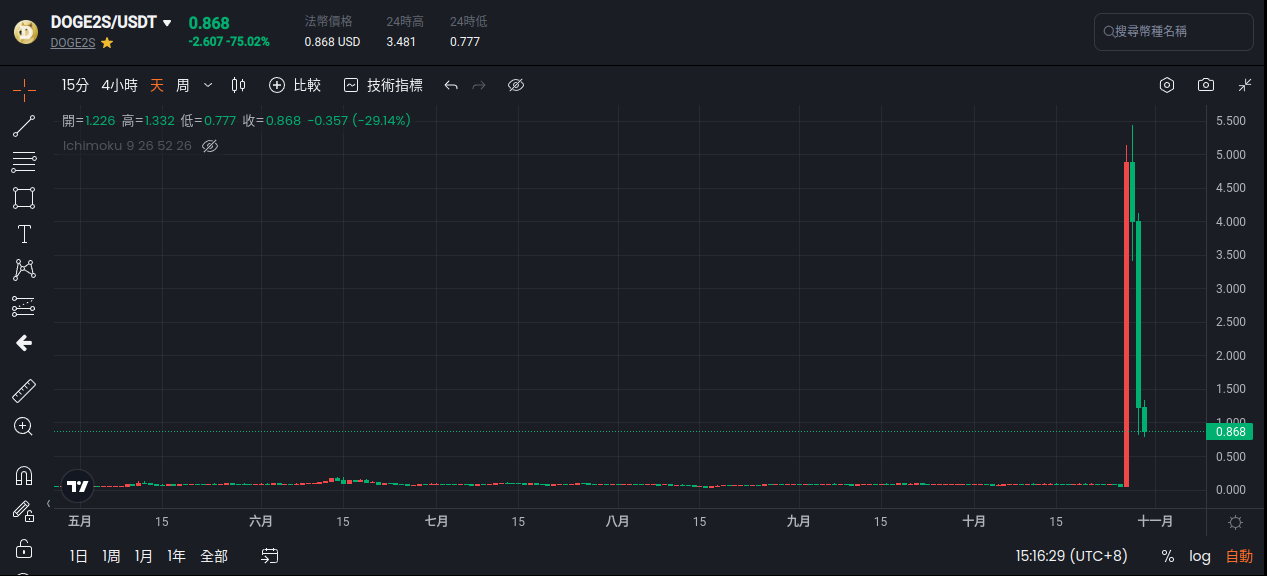Open the XABCD pattern tool

coord(24,270)
